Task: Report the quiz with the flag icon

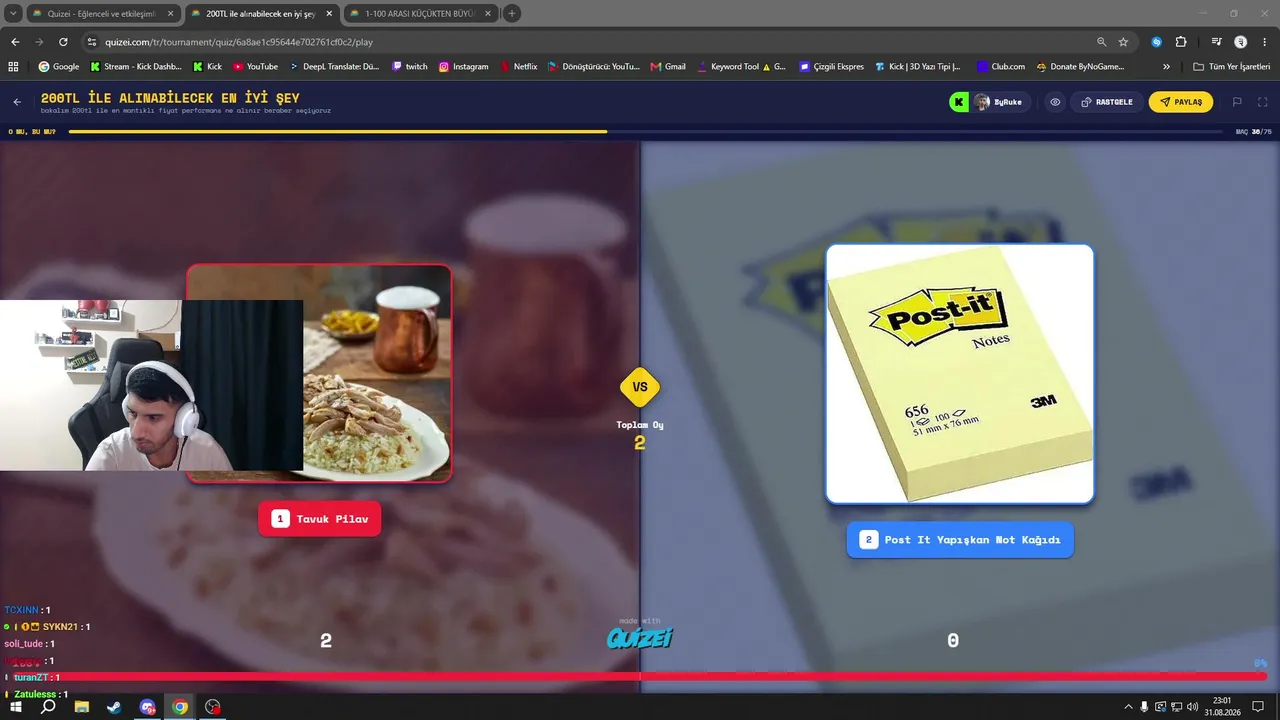Action: (1237, 102)
